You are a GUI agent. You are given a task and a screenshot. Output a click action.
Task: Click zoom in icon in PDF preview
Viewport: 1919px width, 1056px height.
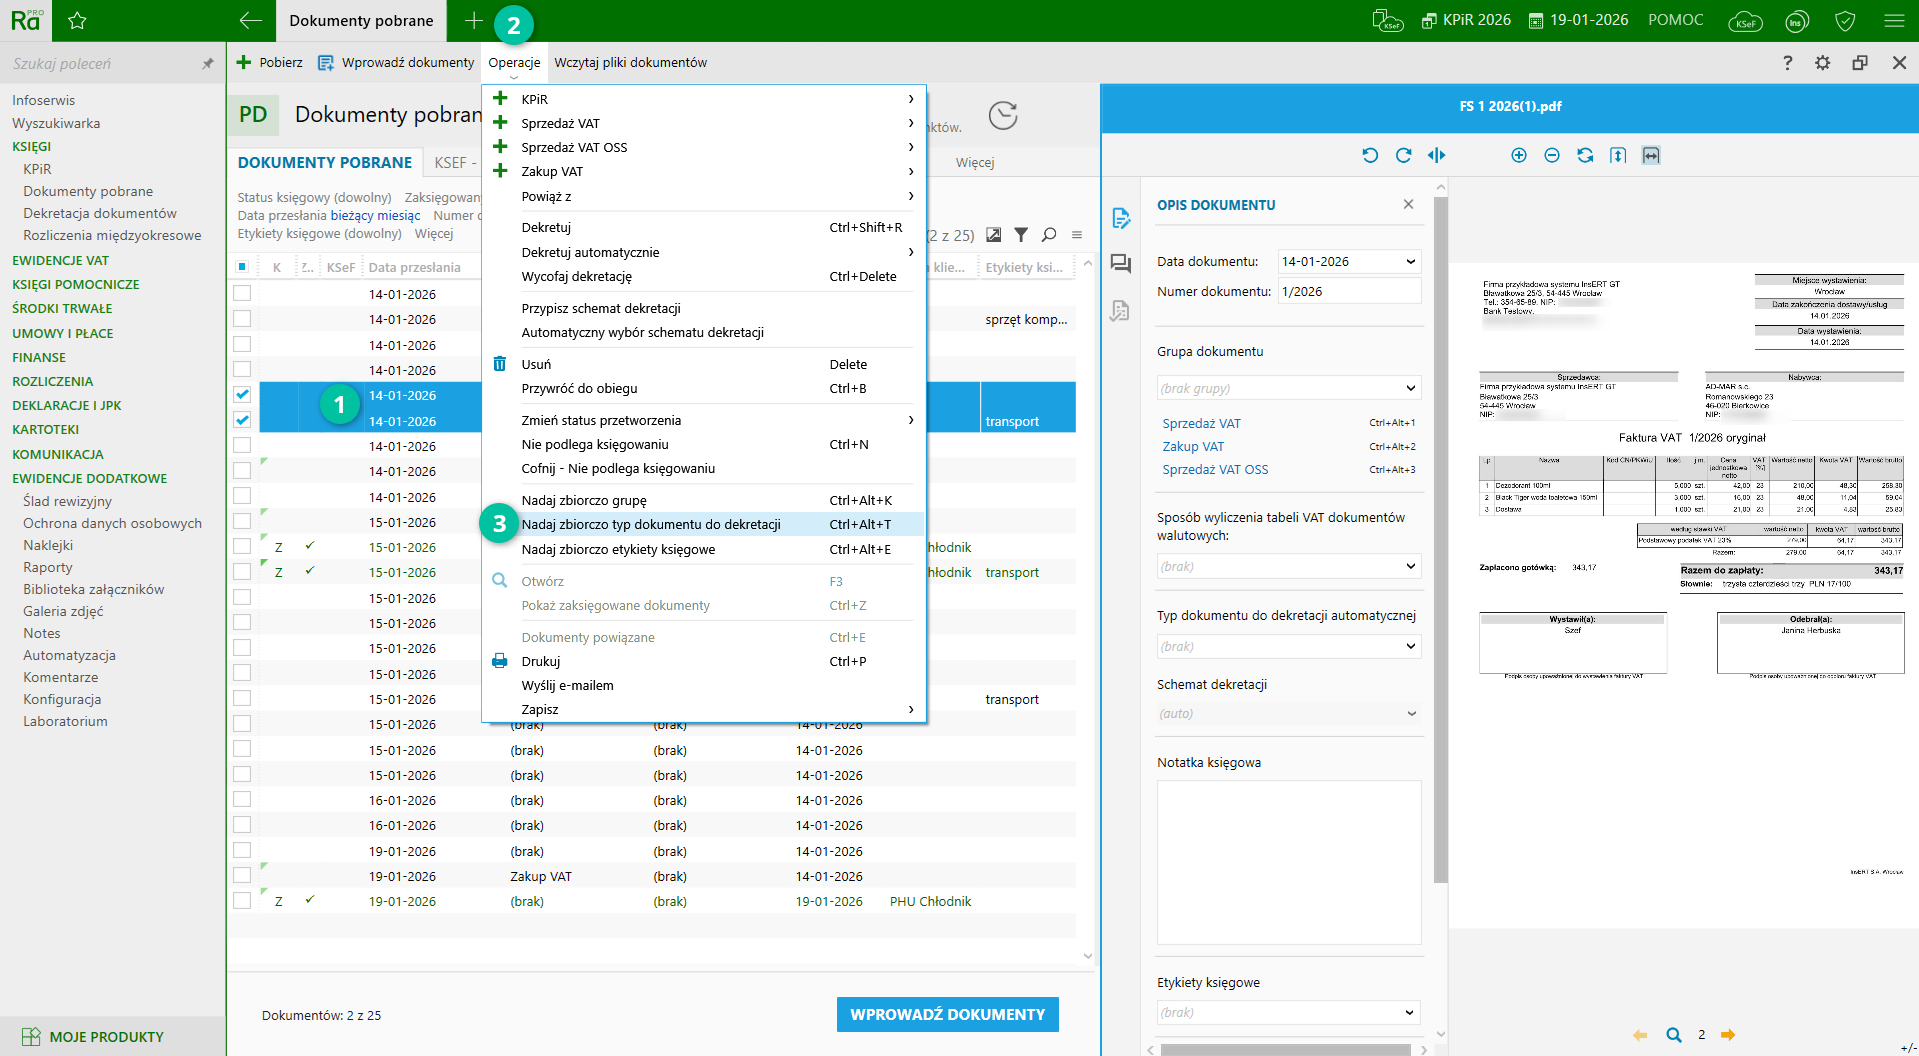point(1518,155)
